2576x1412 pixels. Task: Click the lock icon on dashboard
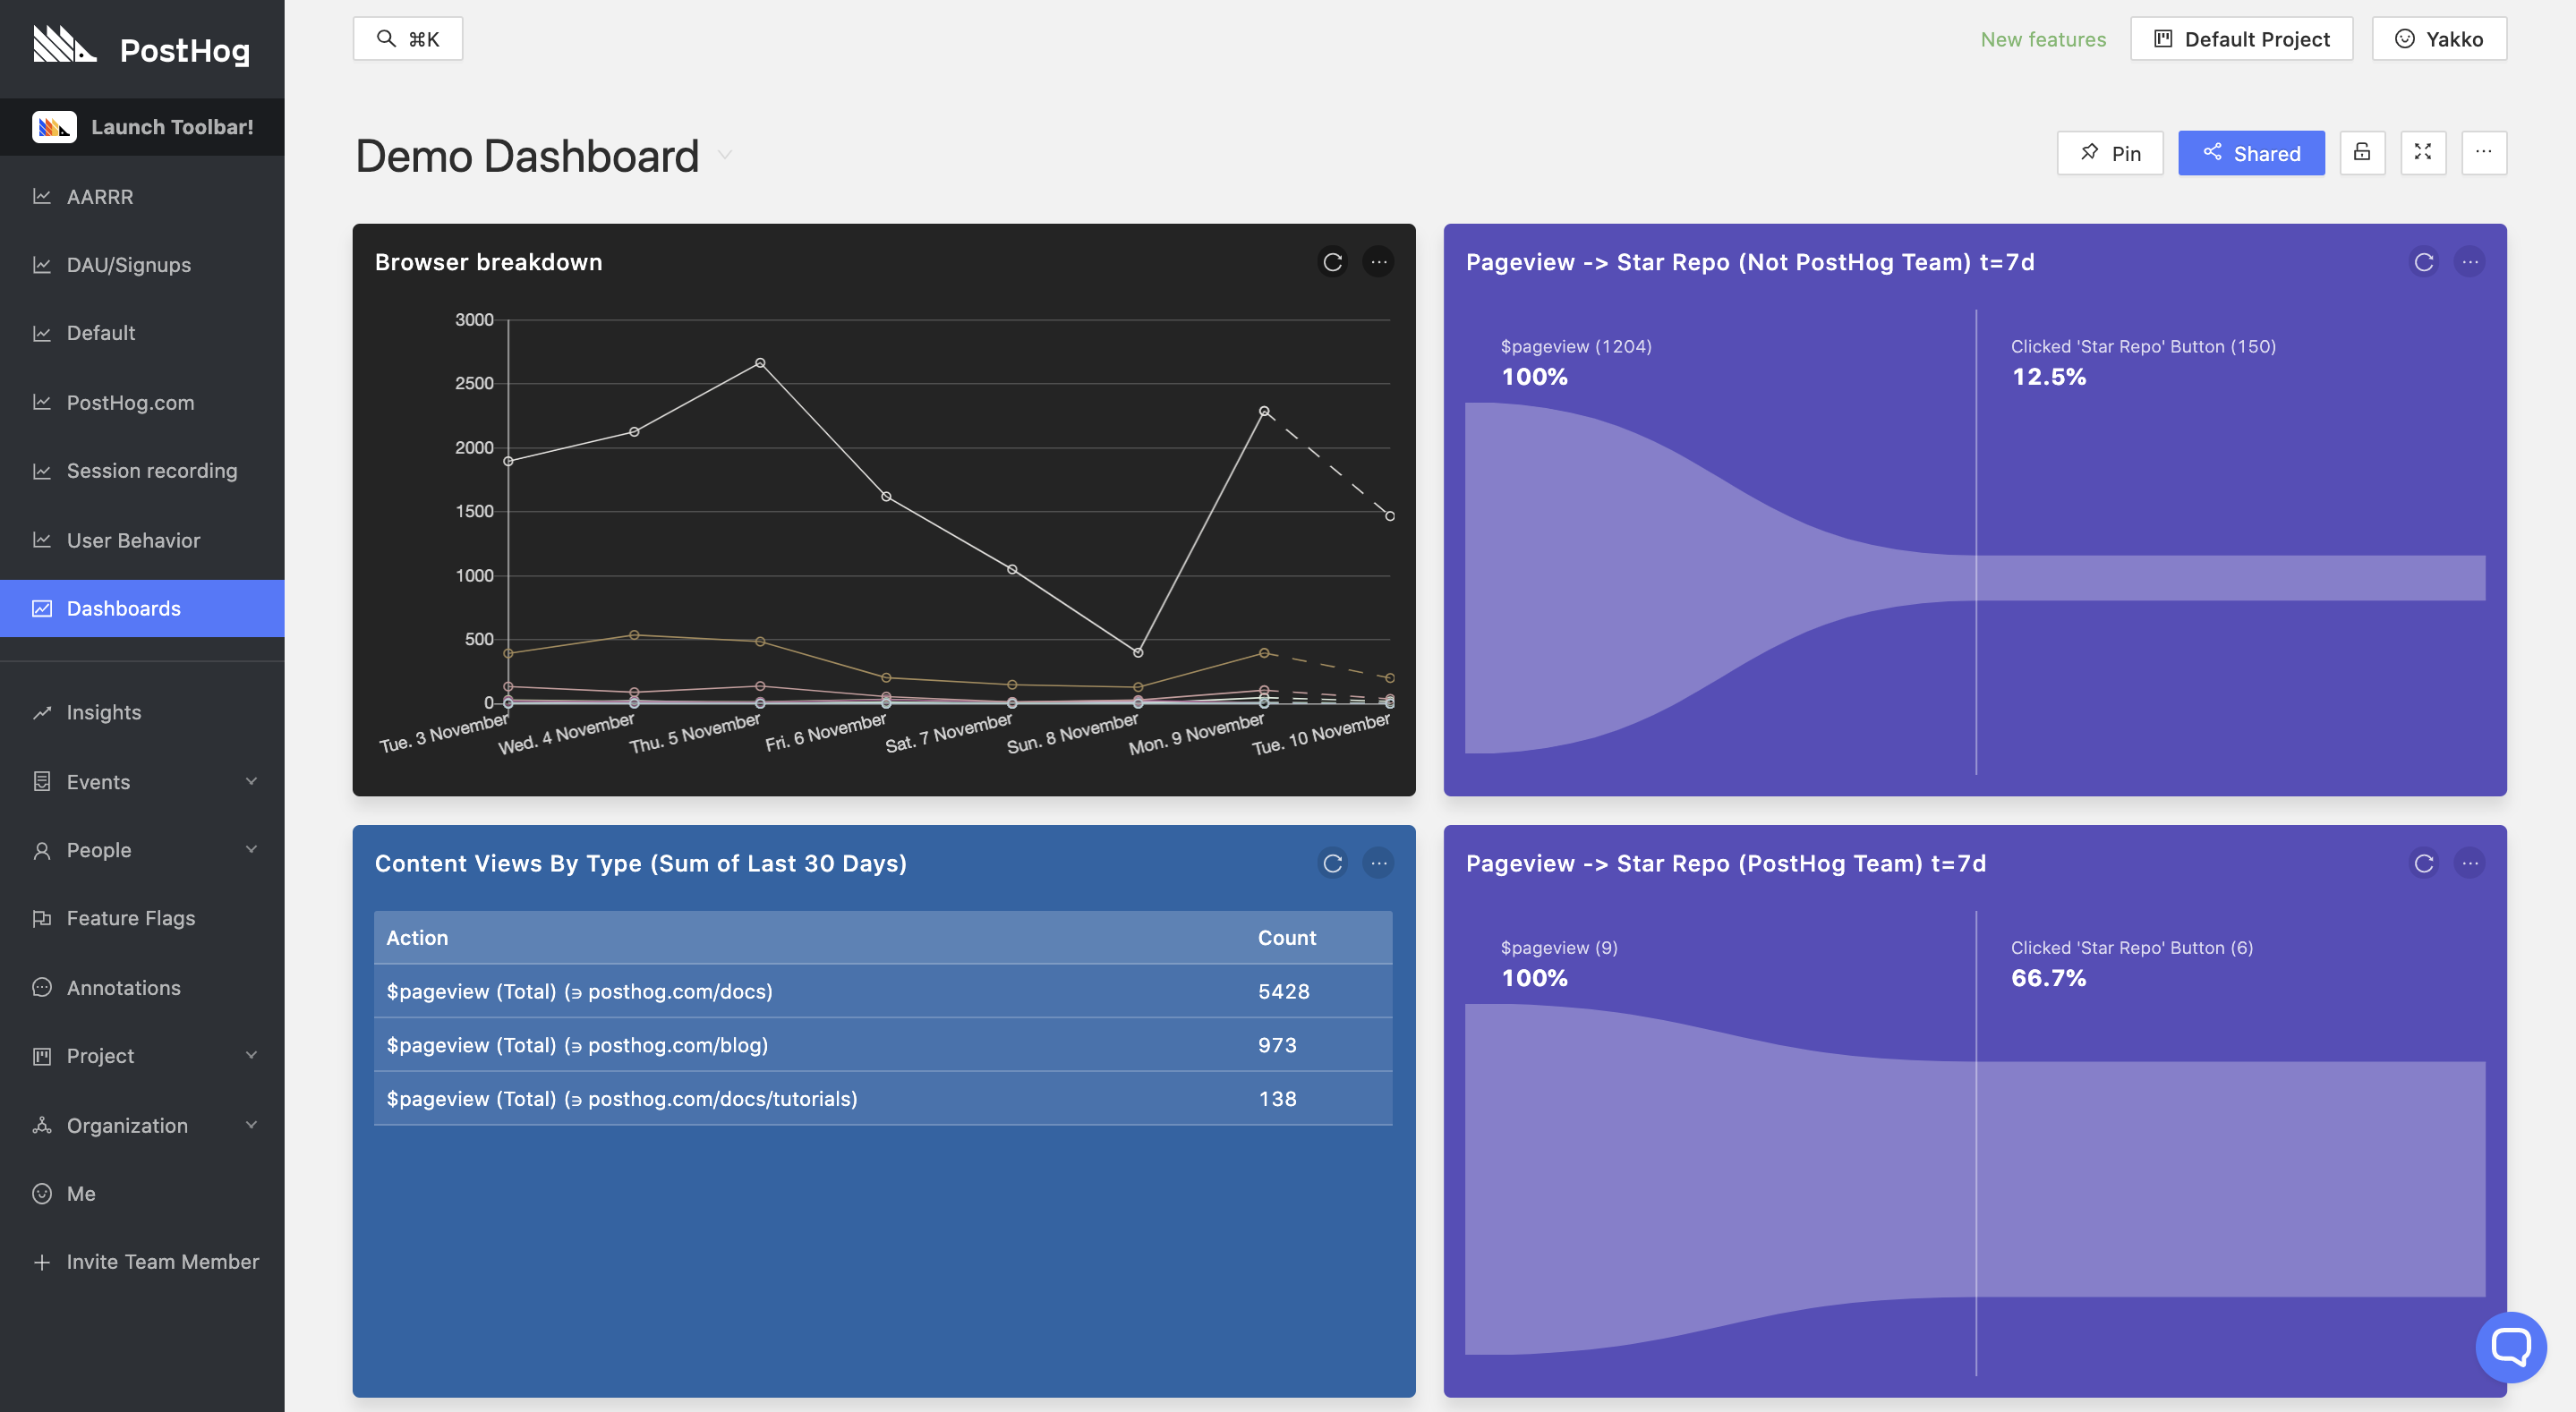click(x=2362, y=151)
